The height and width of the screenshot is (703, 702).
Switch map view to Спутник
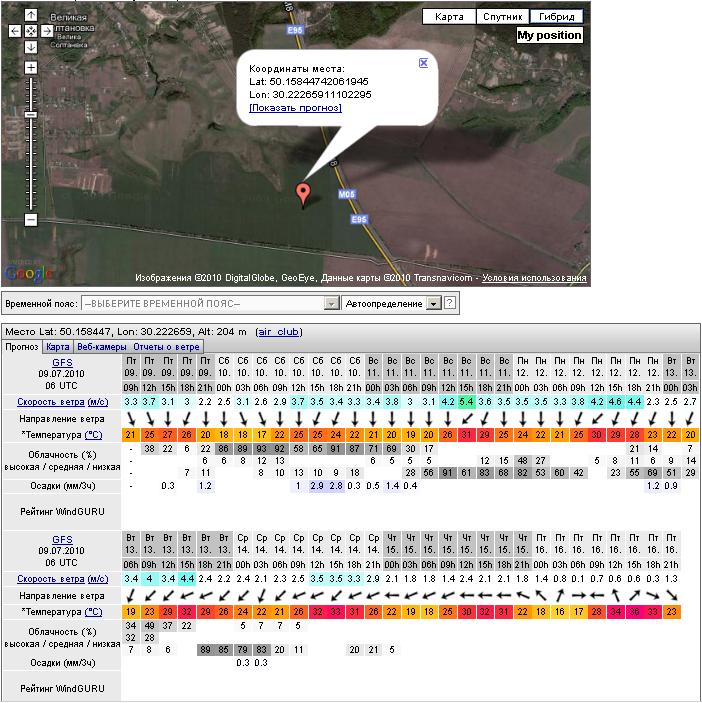click(x=502, y=17)
